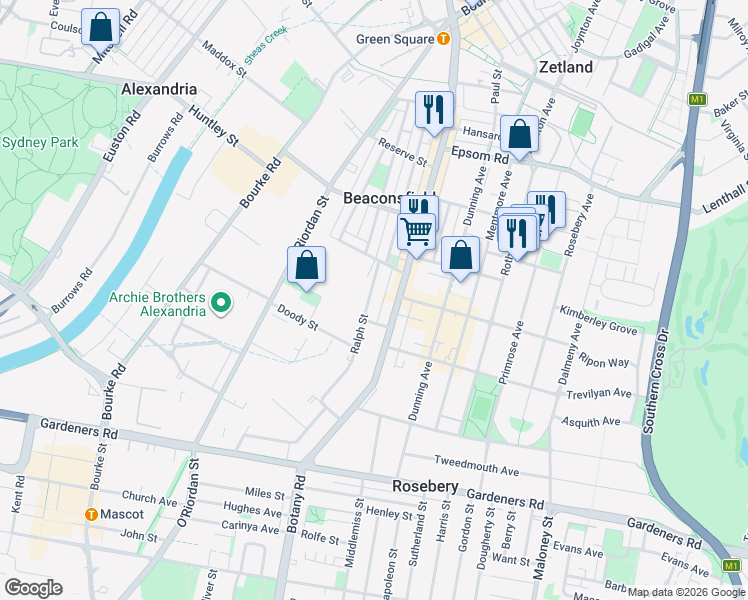Click the Botany Rd label
Viewport: 748px width, 600px height.
(296, 504)
